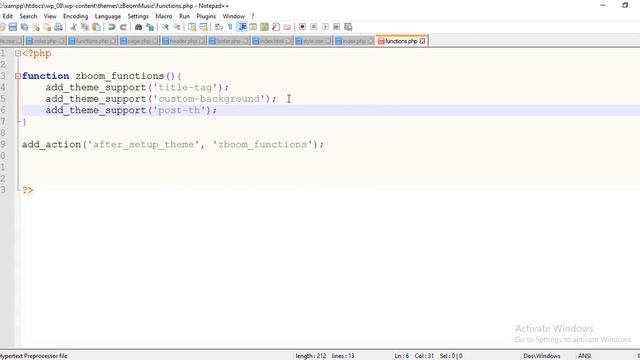The width and height of the screenshot is (640, 360).
Task: Undo with the green arrow icon
Action: click(x=111, y=27)
